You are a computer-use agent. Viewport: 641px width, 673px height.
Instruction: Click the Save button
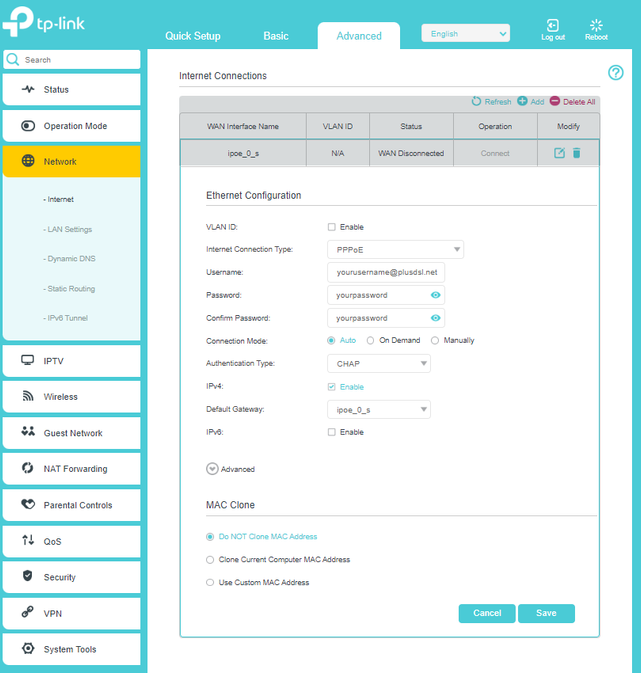[x=546, y=613]
